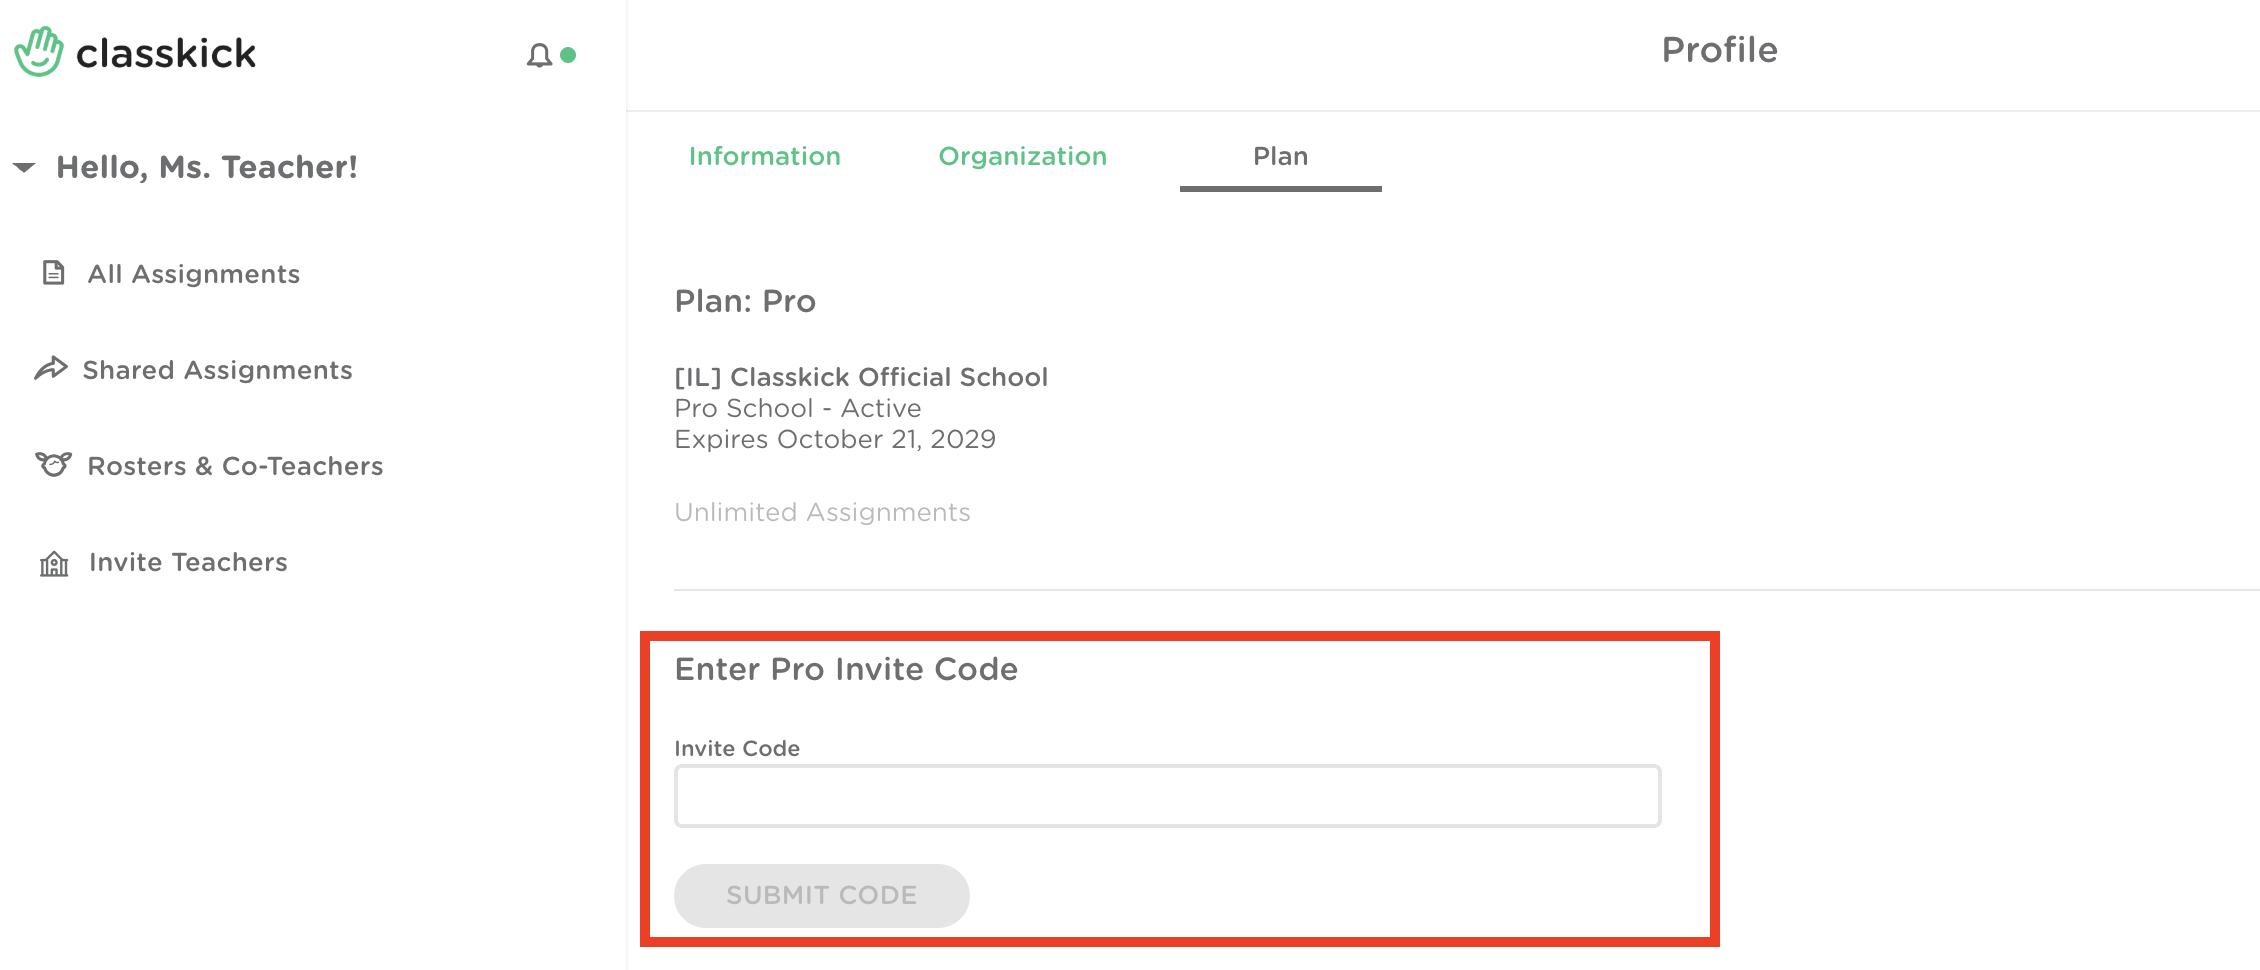Click the "Hello, Ms. Teacher!" greeting

pyautogui.click(x=206, y=167)
